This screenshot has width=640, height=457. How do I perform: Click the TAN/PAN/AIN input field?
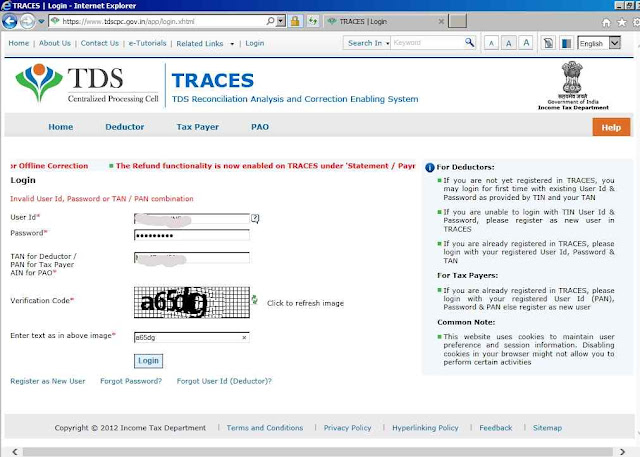pyautogui.click(x=191, y=258)
